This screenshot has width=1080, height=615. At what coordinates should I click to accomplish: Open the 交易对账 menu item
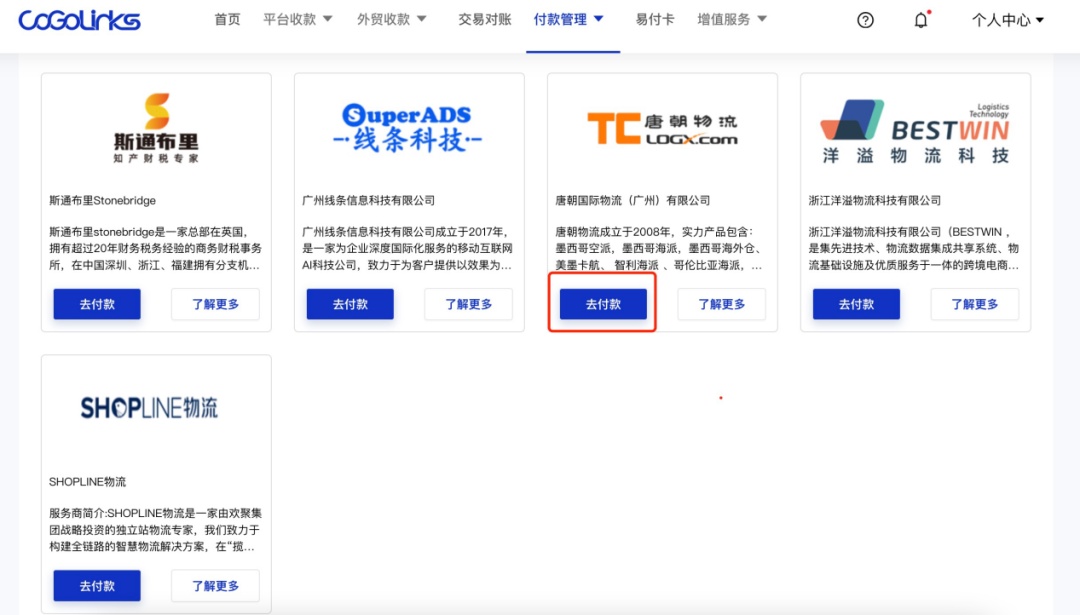485,19
